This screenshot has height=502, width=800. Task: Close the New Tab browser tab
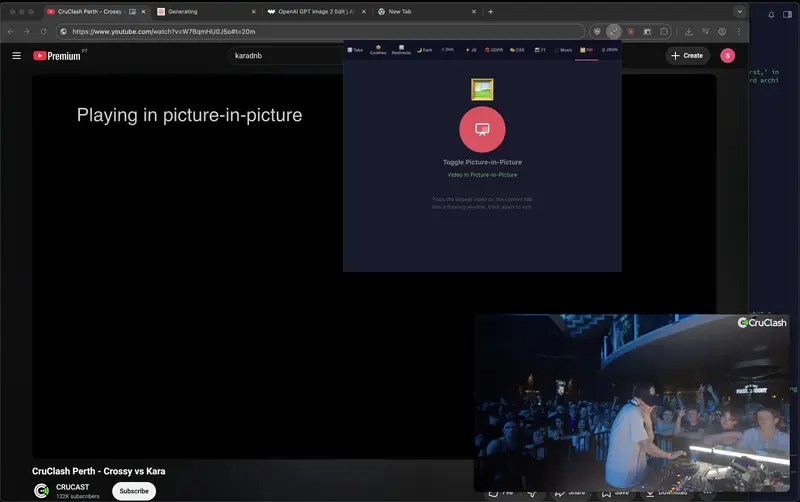click(474, 12)
